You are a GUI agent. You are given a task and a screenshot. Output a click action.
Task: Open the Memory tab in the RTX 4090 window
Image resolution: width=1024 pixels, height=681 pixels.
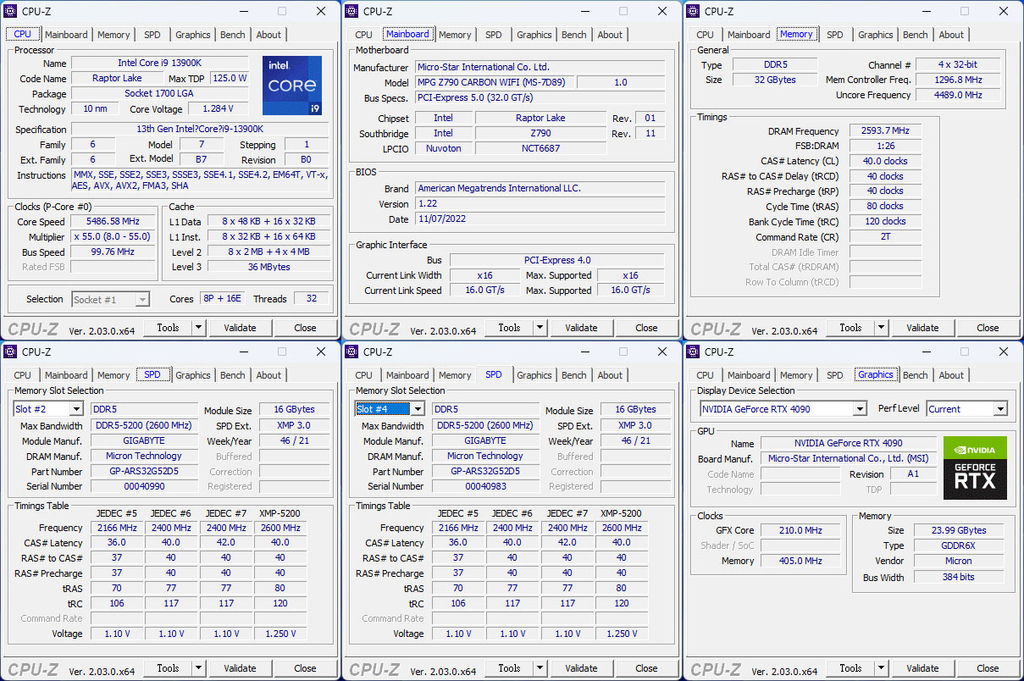pyautogui.click(x=796, y=375)
